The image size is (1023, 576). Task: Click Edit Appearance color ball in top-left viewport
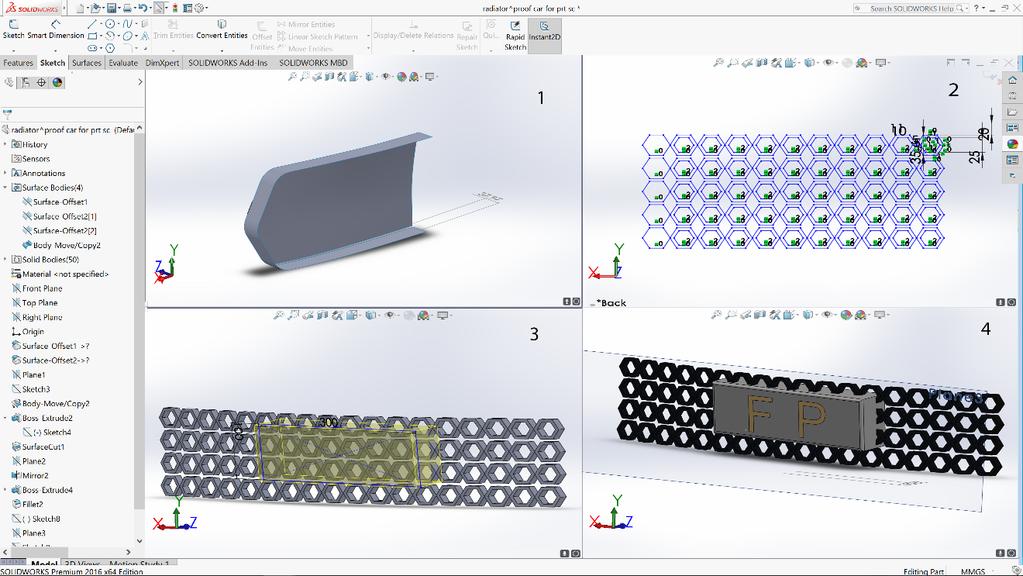[x=402, y=76]
